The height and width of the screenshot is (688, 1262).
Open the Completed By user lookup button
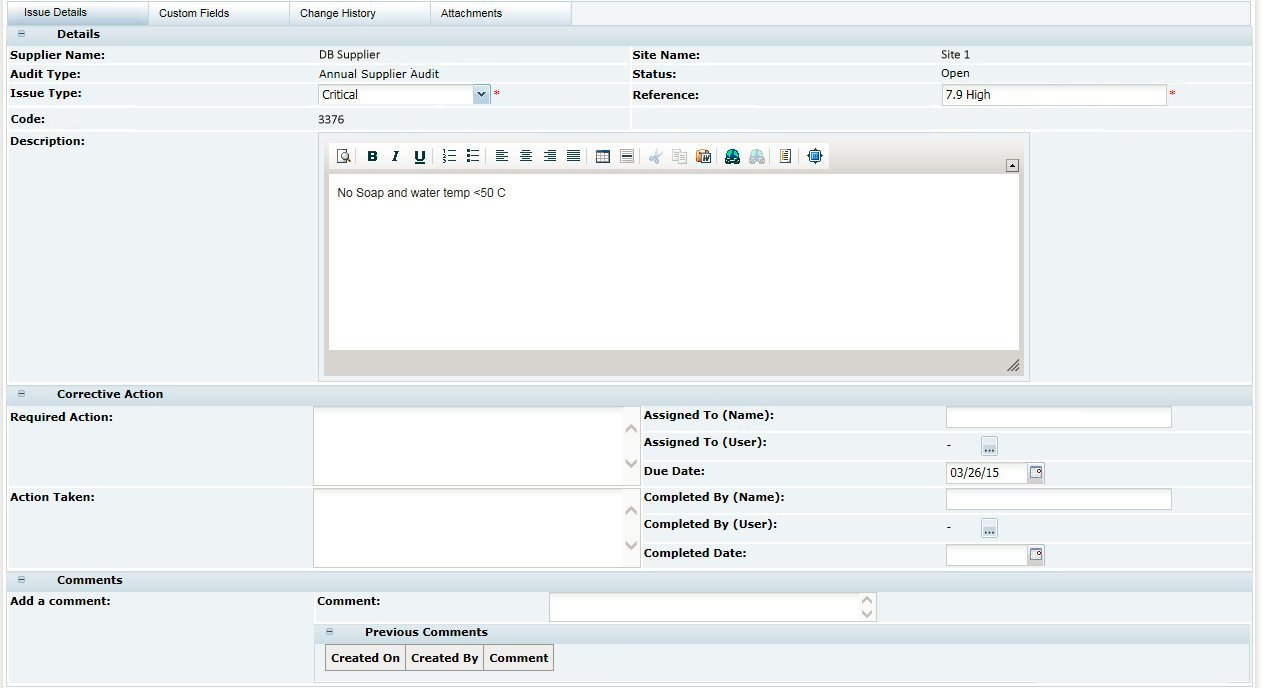click(989, 528)
